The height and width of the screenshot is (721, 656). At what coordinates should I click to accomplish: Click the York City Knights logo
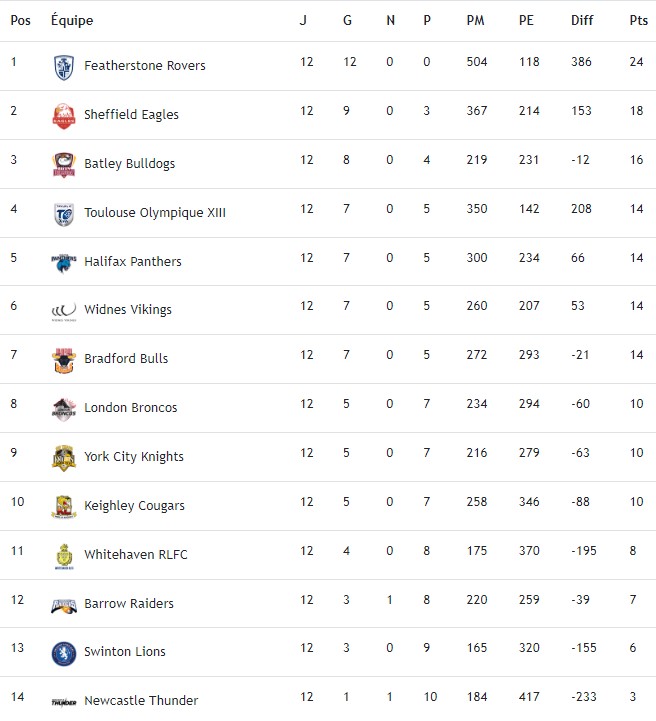[64, 458]
